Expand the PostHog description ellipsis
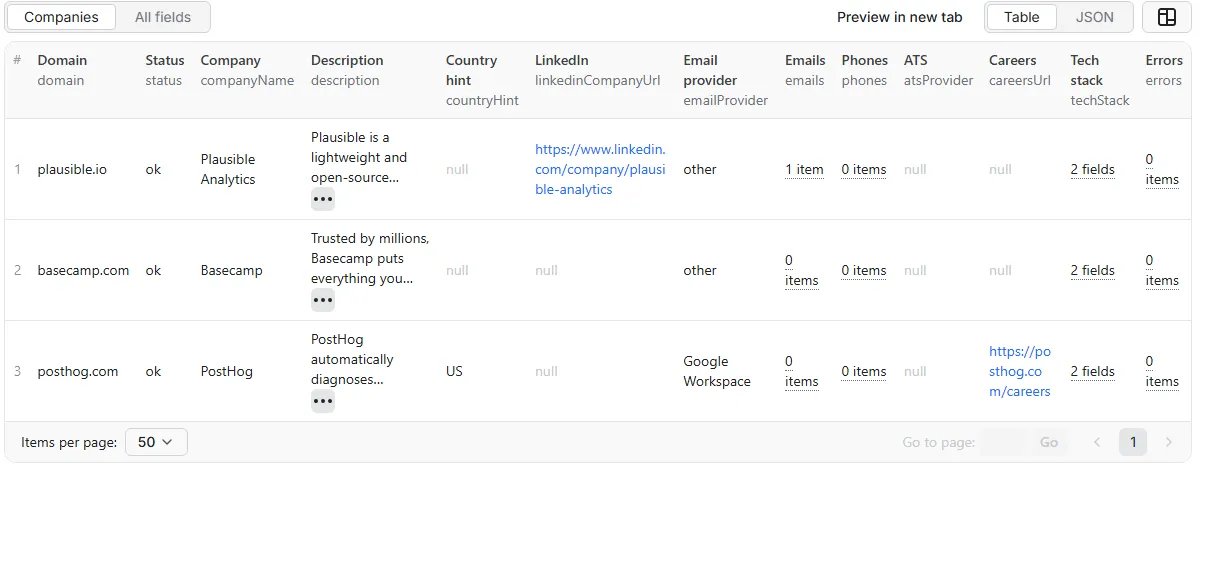 pyautogui.click(x=322, y=401)
